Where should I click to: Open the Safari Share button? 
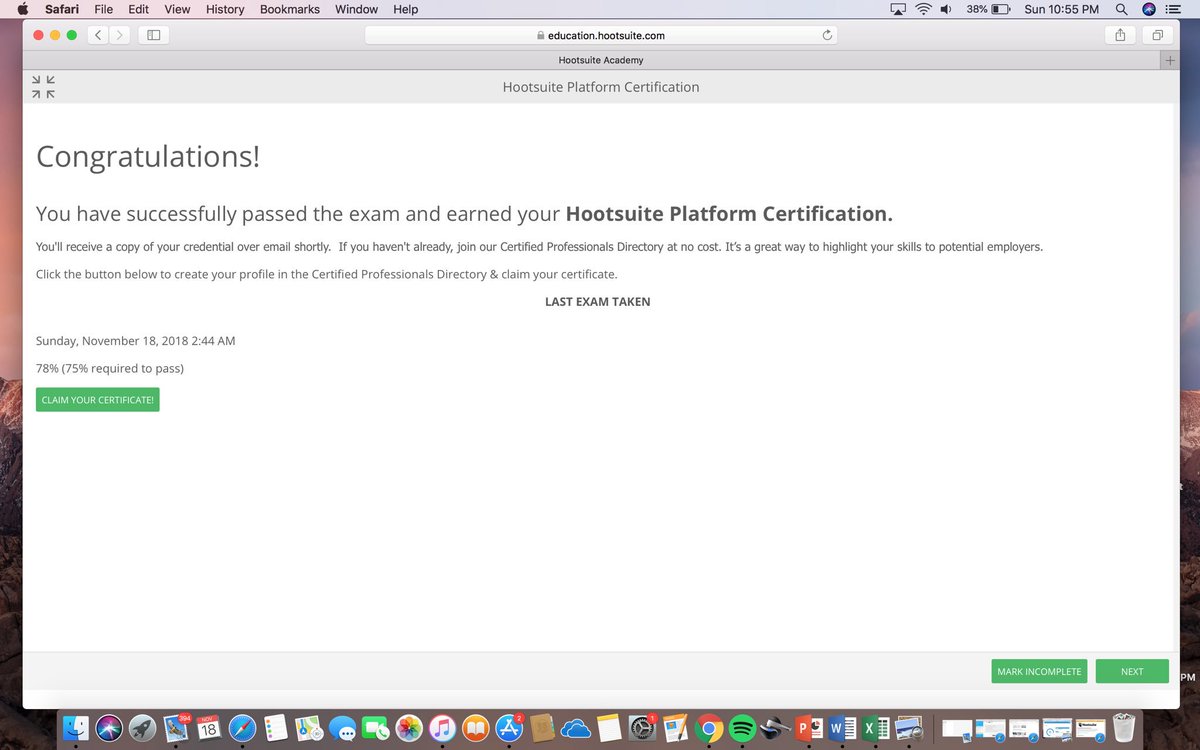coord(1120,35)
